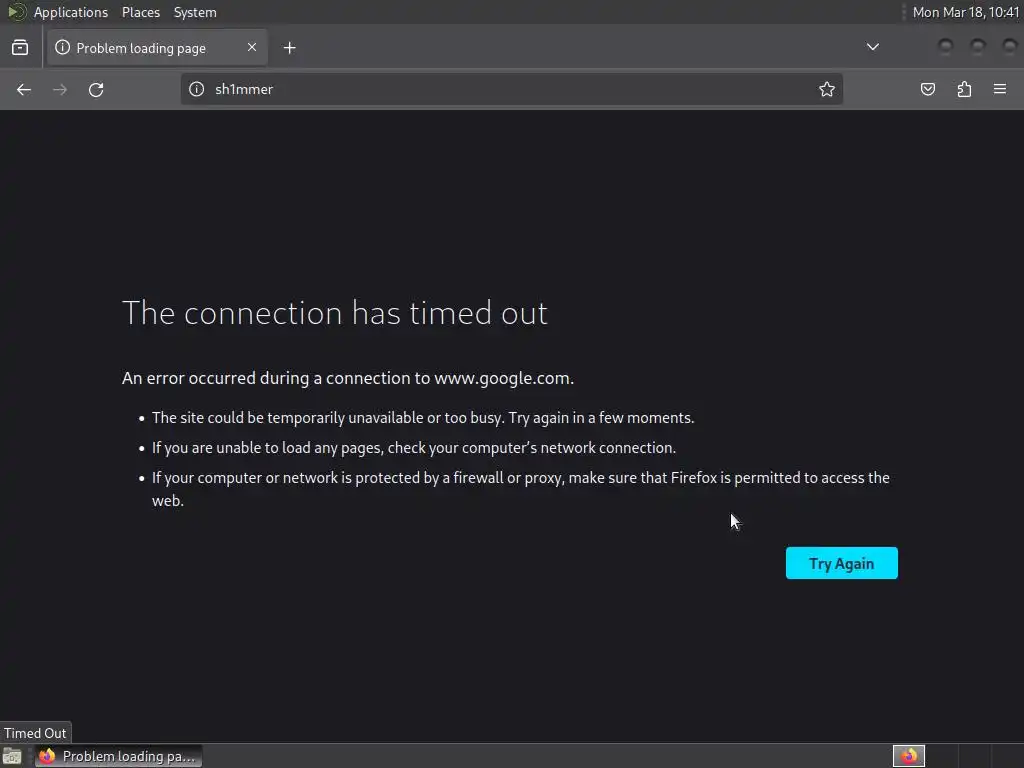Click the back navigation arrow
1024x768 pixels.
click(24, 89)
